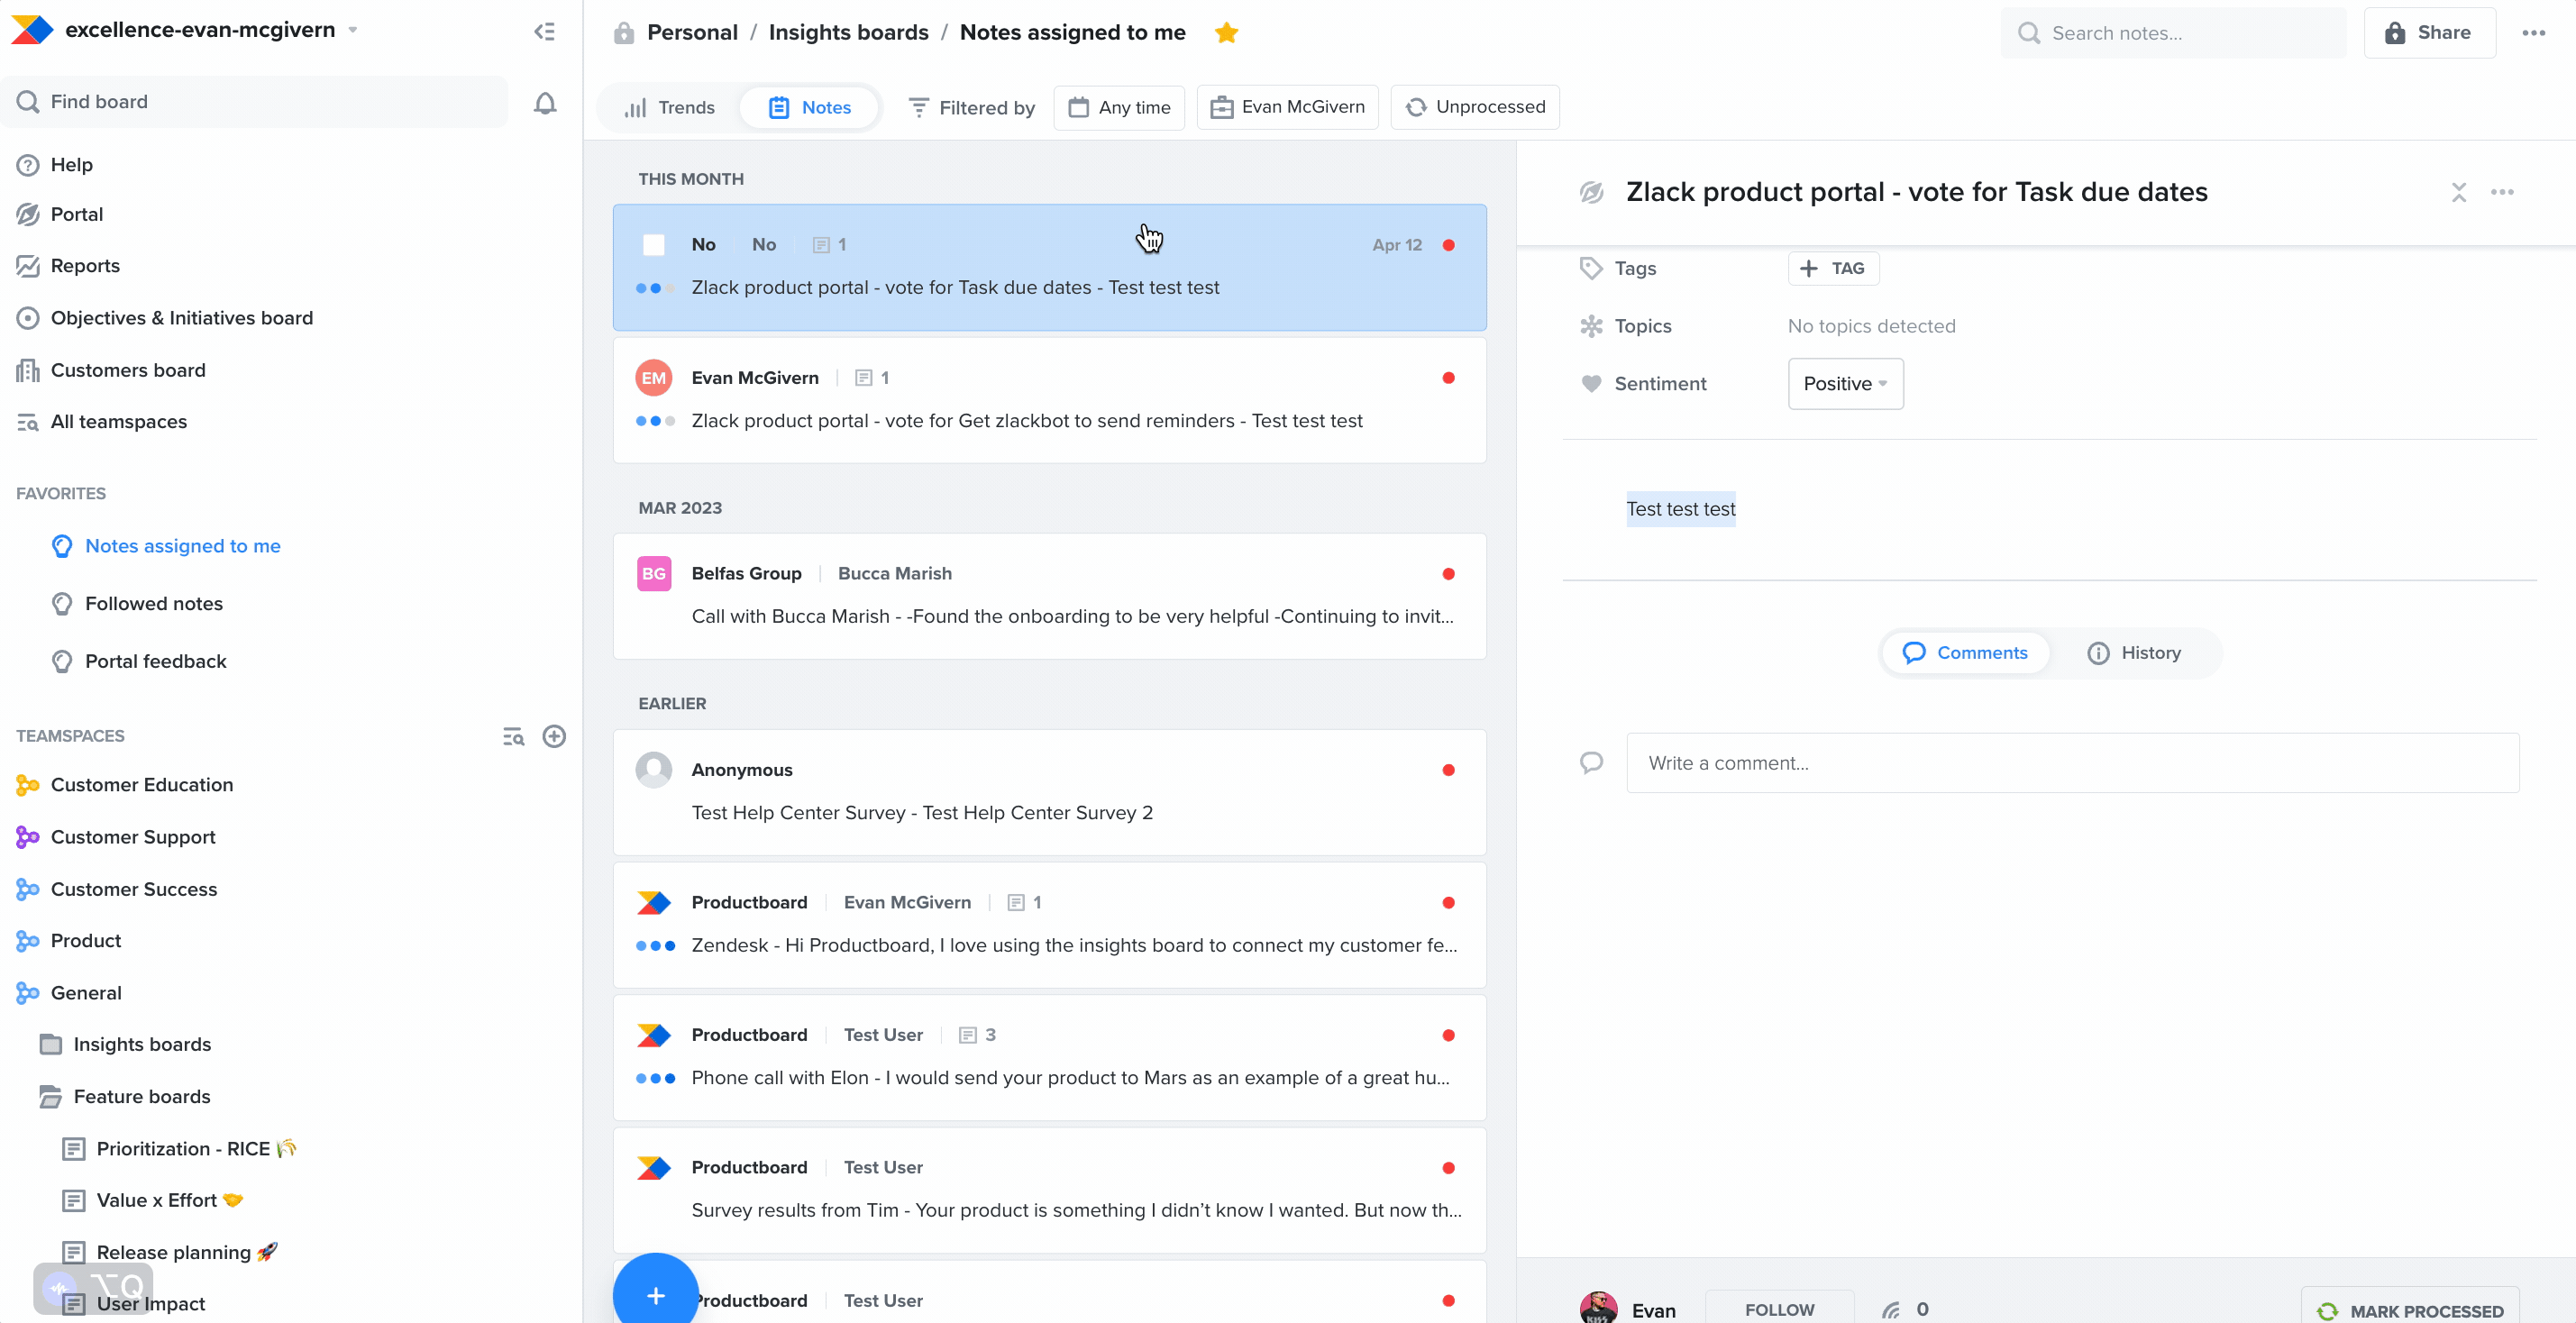Viewport: 2576px width, 1323px height.
Task: Toggle unprocessed dot on Phone call with Elon note
Action: coord(1448,1036)
